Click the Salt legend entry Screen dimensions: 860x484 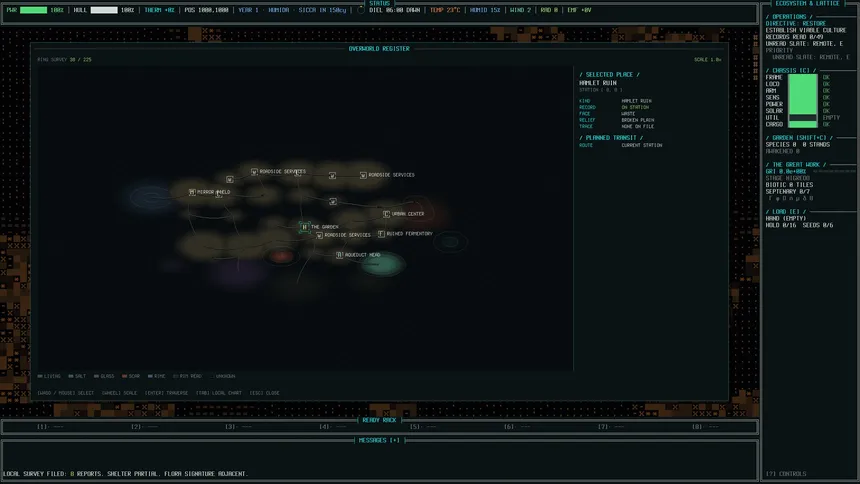tap(77, 376)
